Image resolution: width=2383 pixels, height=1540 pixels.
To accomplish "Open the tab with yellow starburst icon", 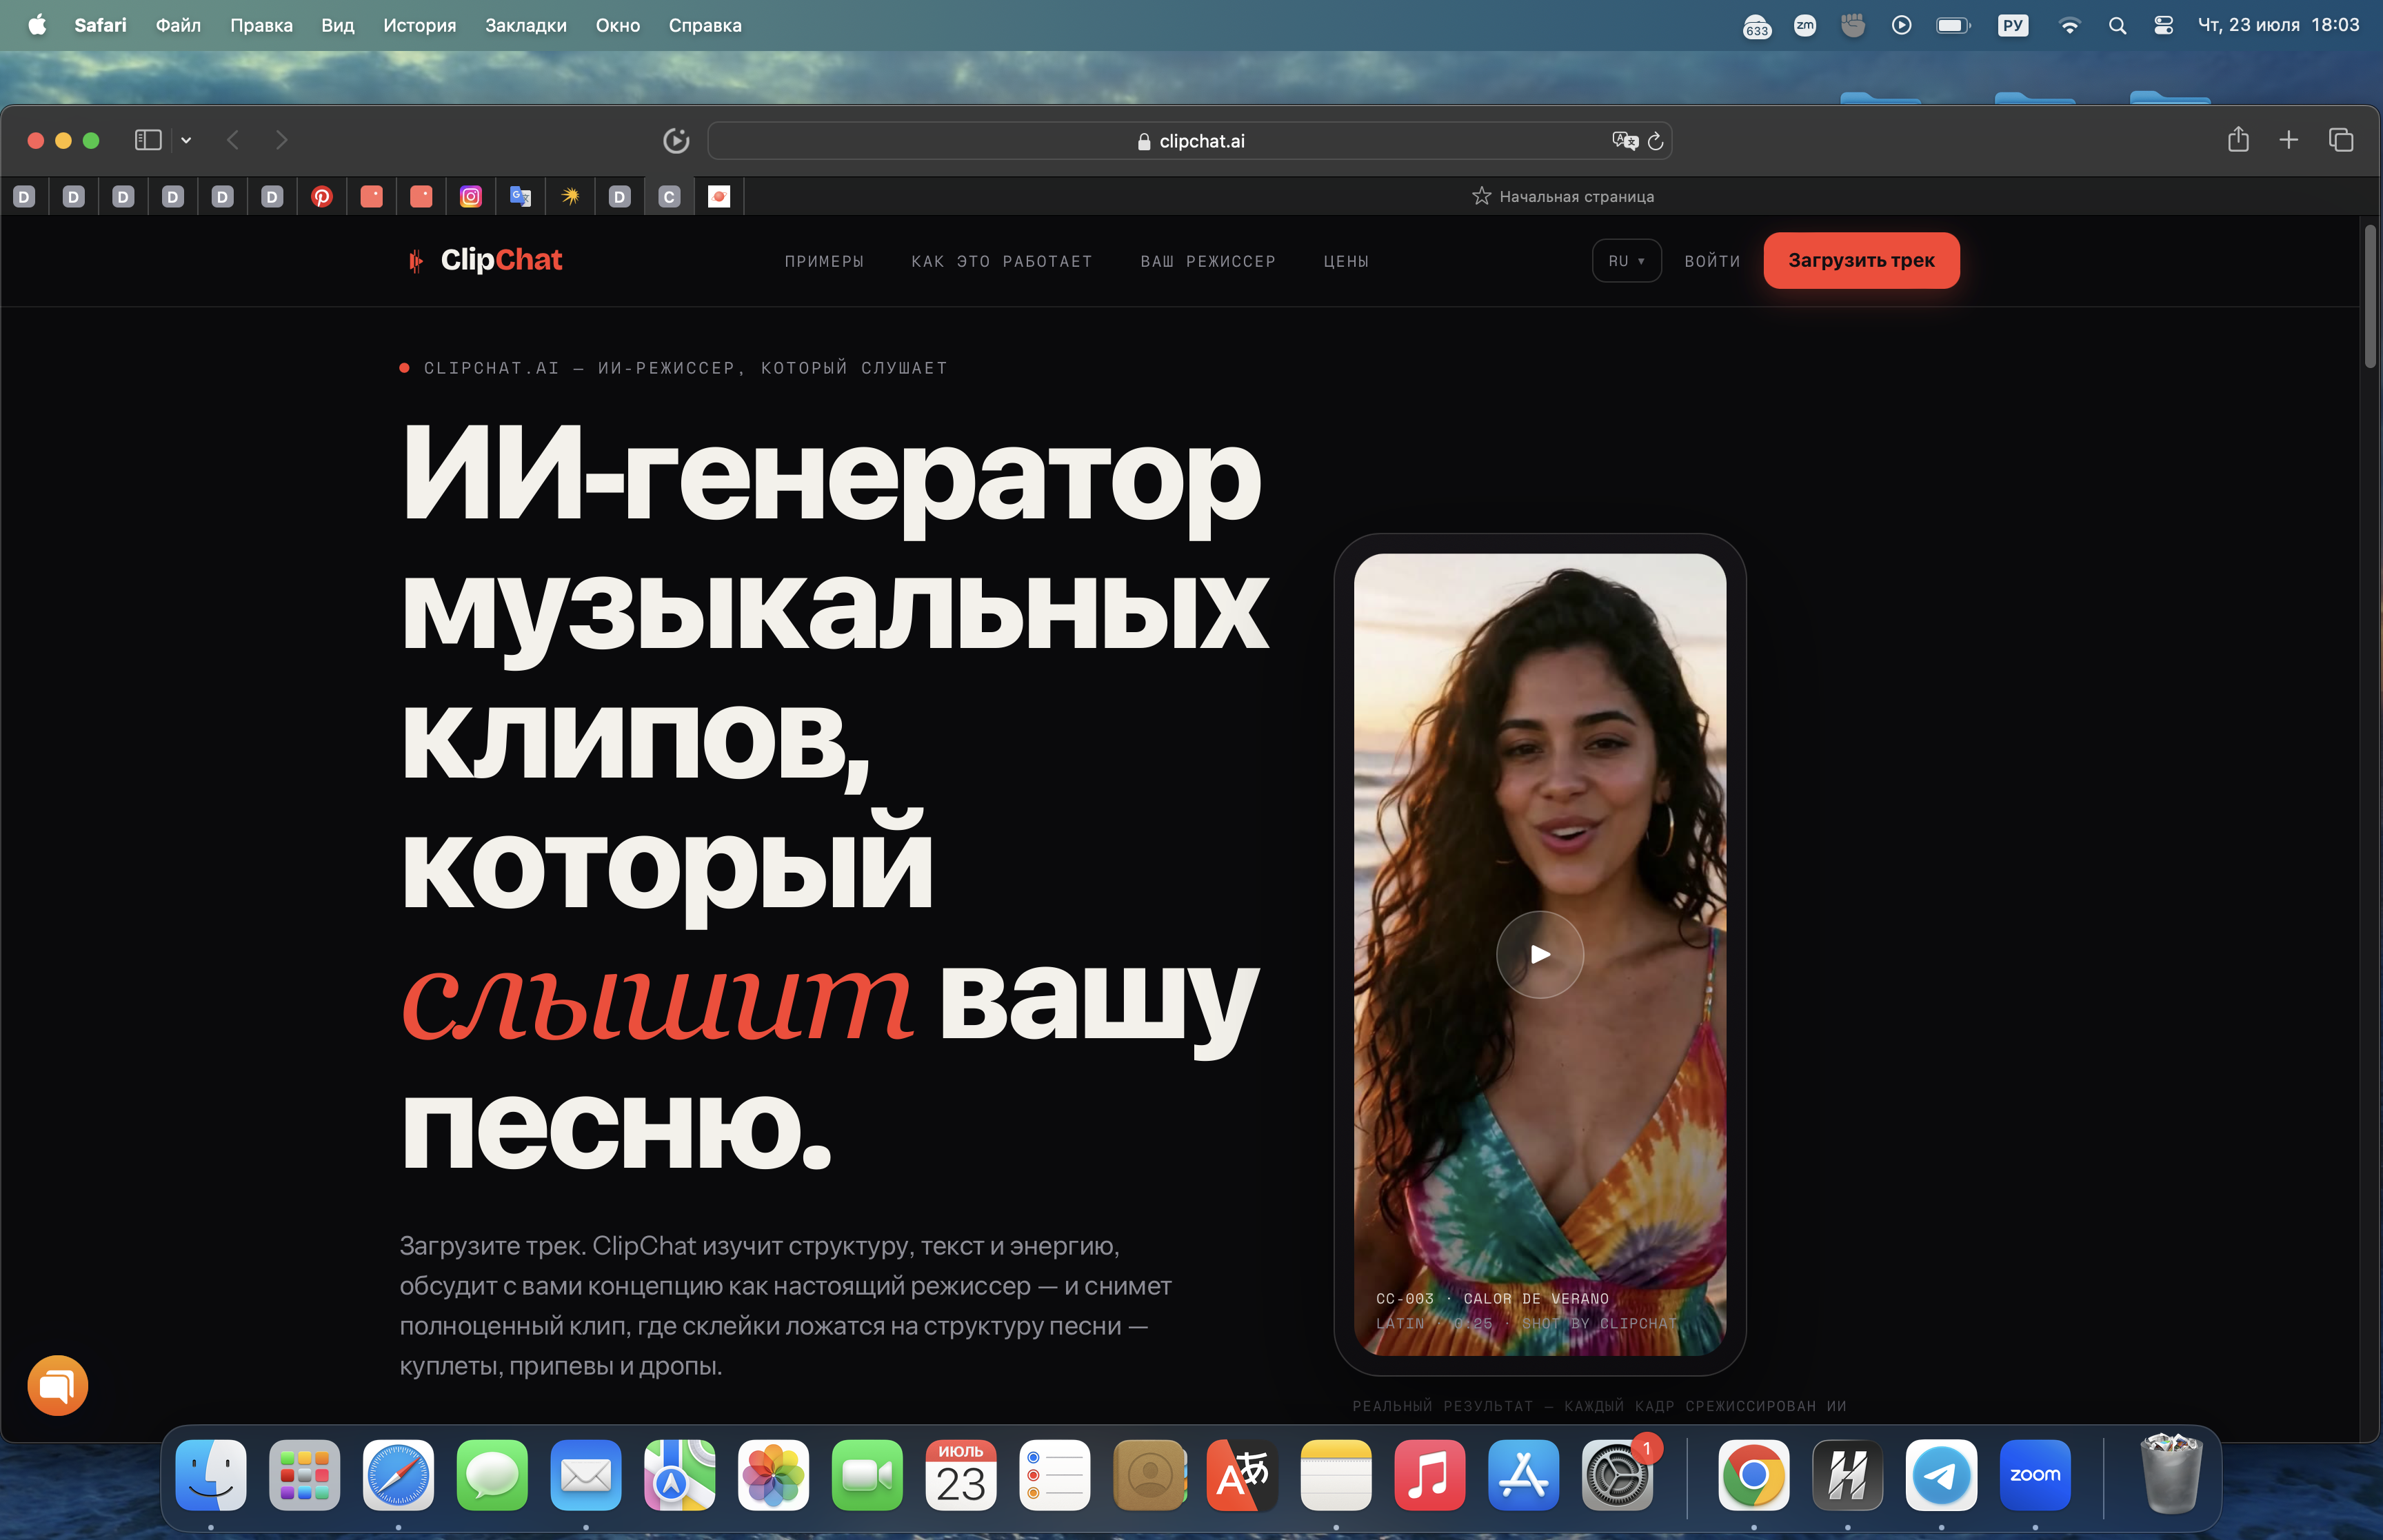I will pyautogui.click(x=570, y=197).
